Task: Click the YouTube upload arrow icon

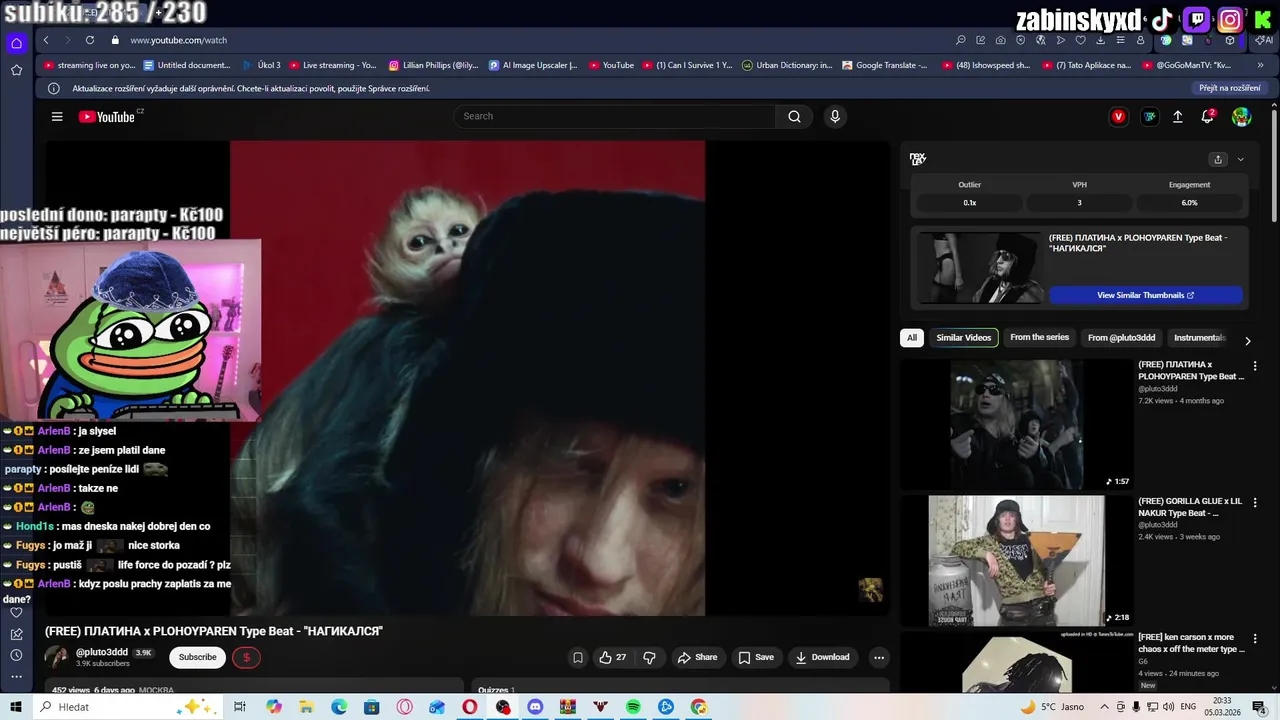Action: tap(1178, 117)
